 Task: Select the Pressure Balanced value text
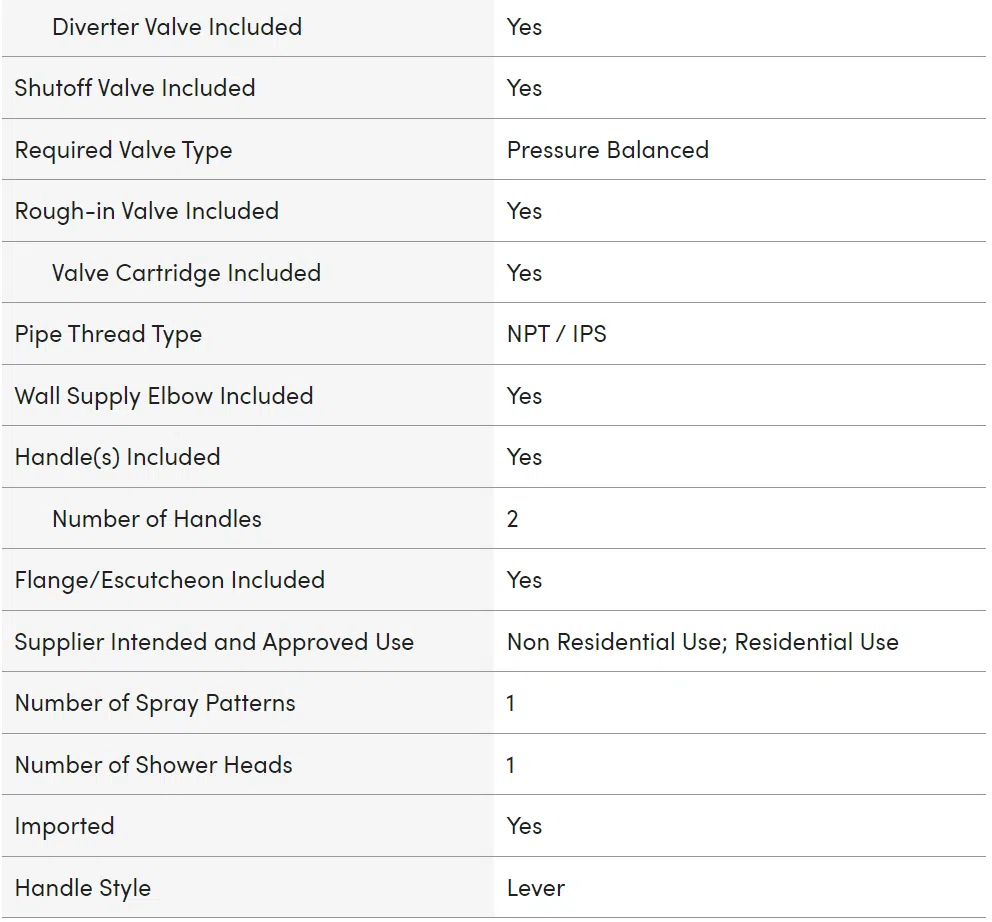[608, 150]
